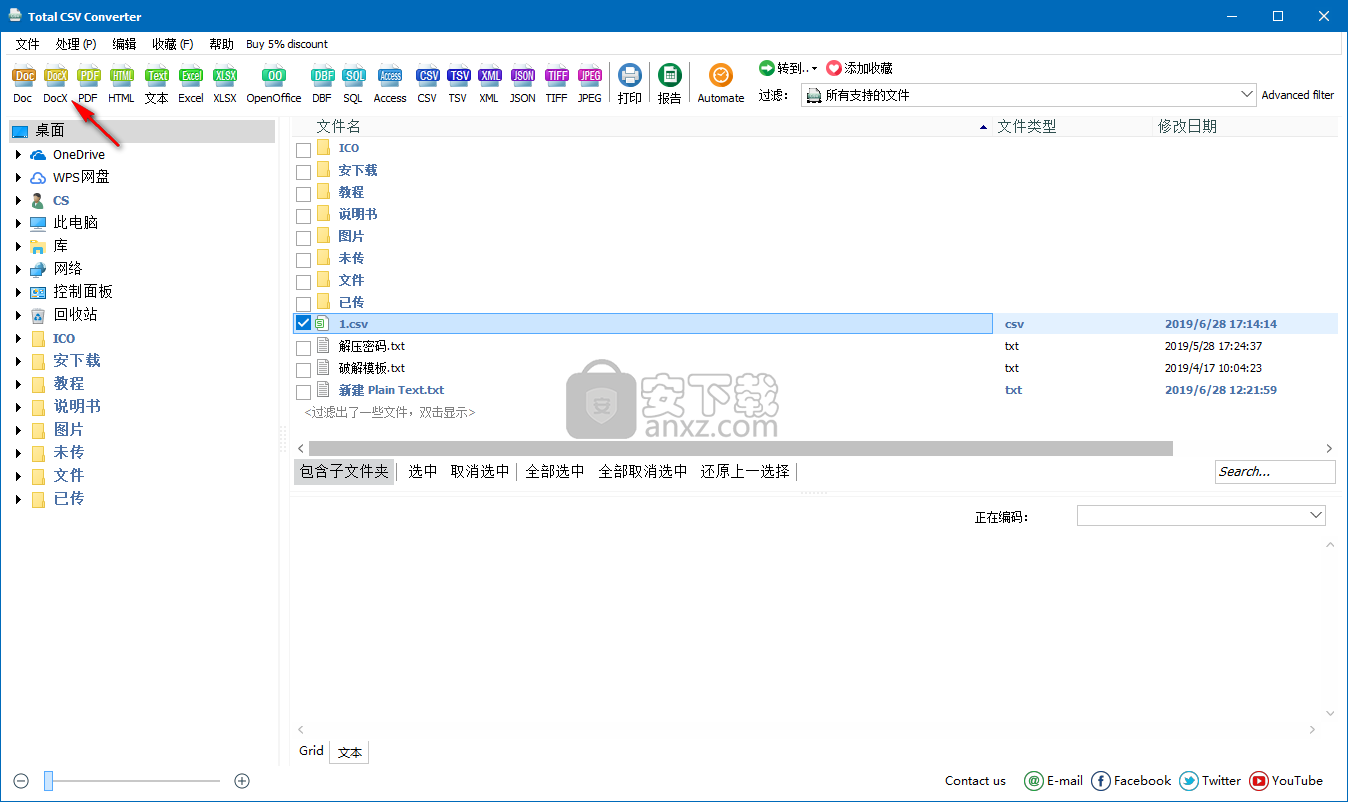The width and height of the screenshot is (1348, 802).
Task: Convert to XML icon
Action: (489, 76)
